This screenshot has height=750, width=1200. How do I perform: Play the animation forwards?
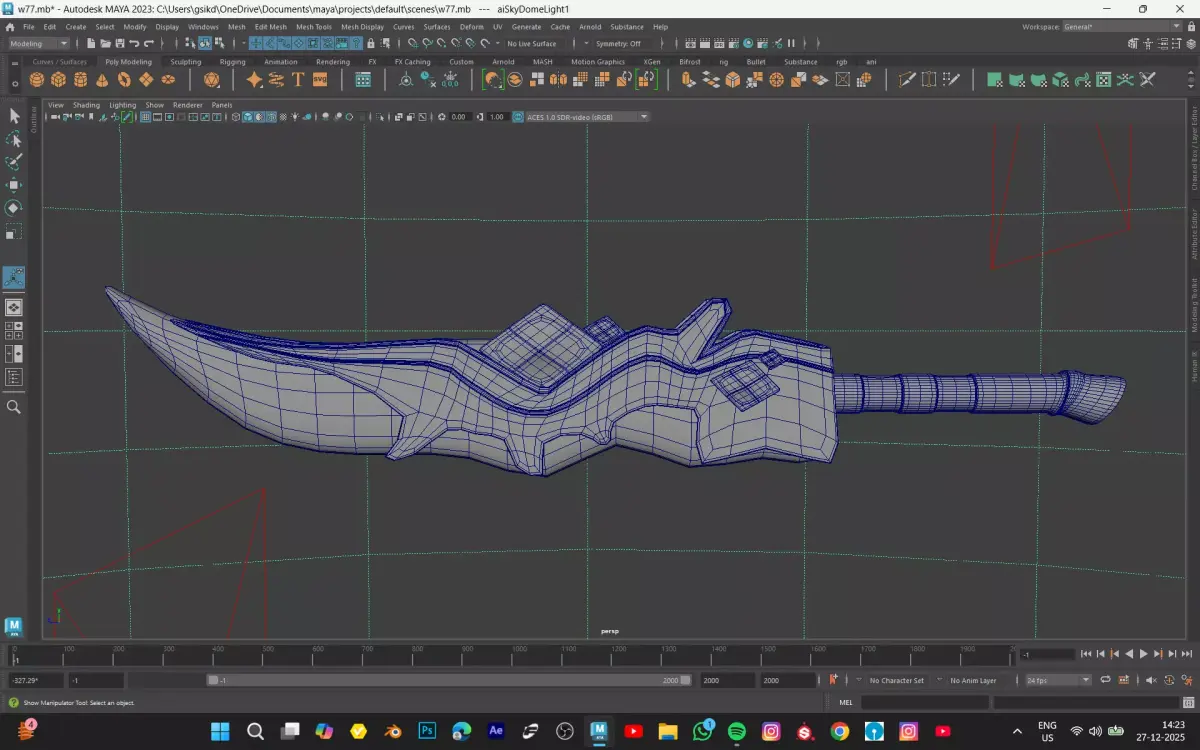(1143, 654)
